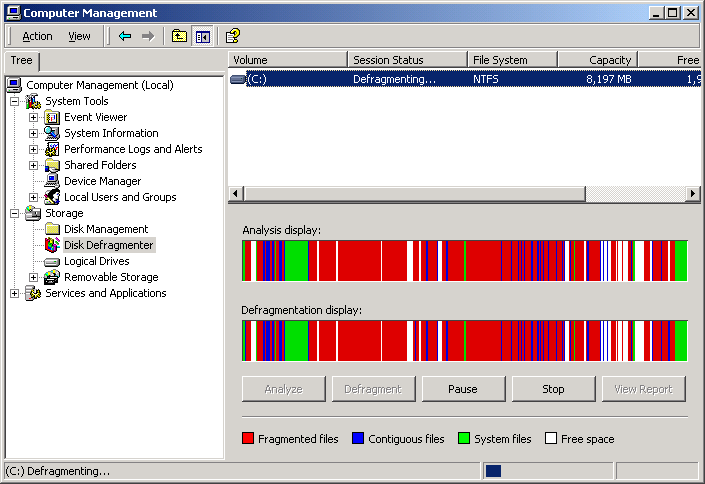Screen dimensions: 705x484
Task: Open the View menu
Action: [x=79, y=36]
